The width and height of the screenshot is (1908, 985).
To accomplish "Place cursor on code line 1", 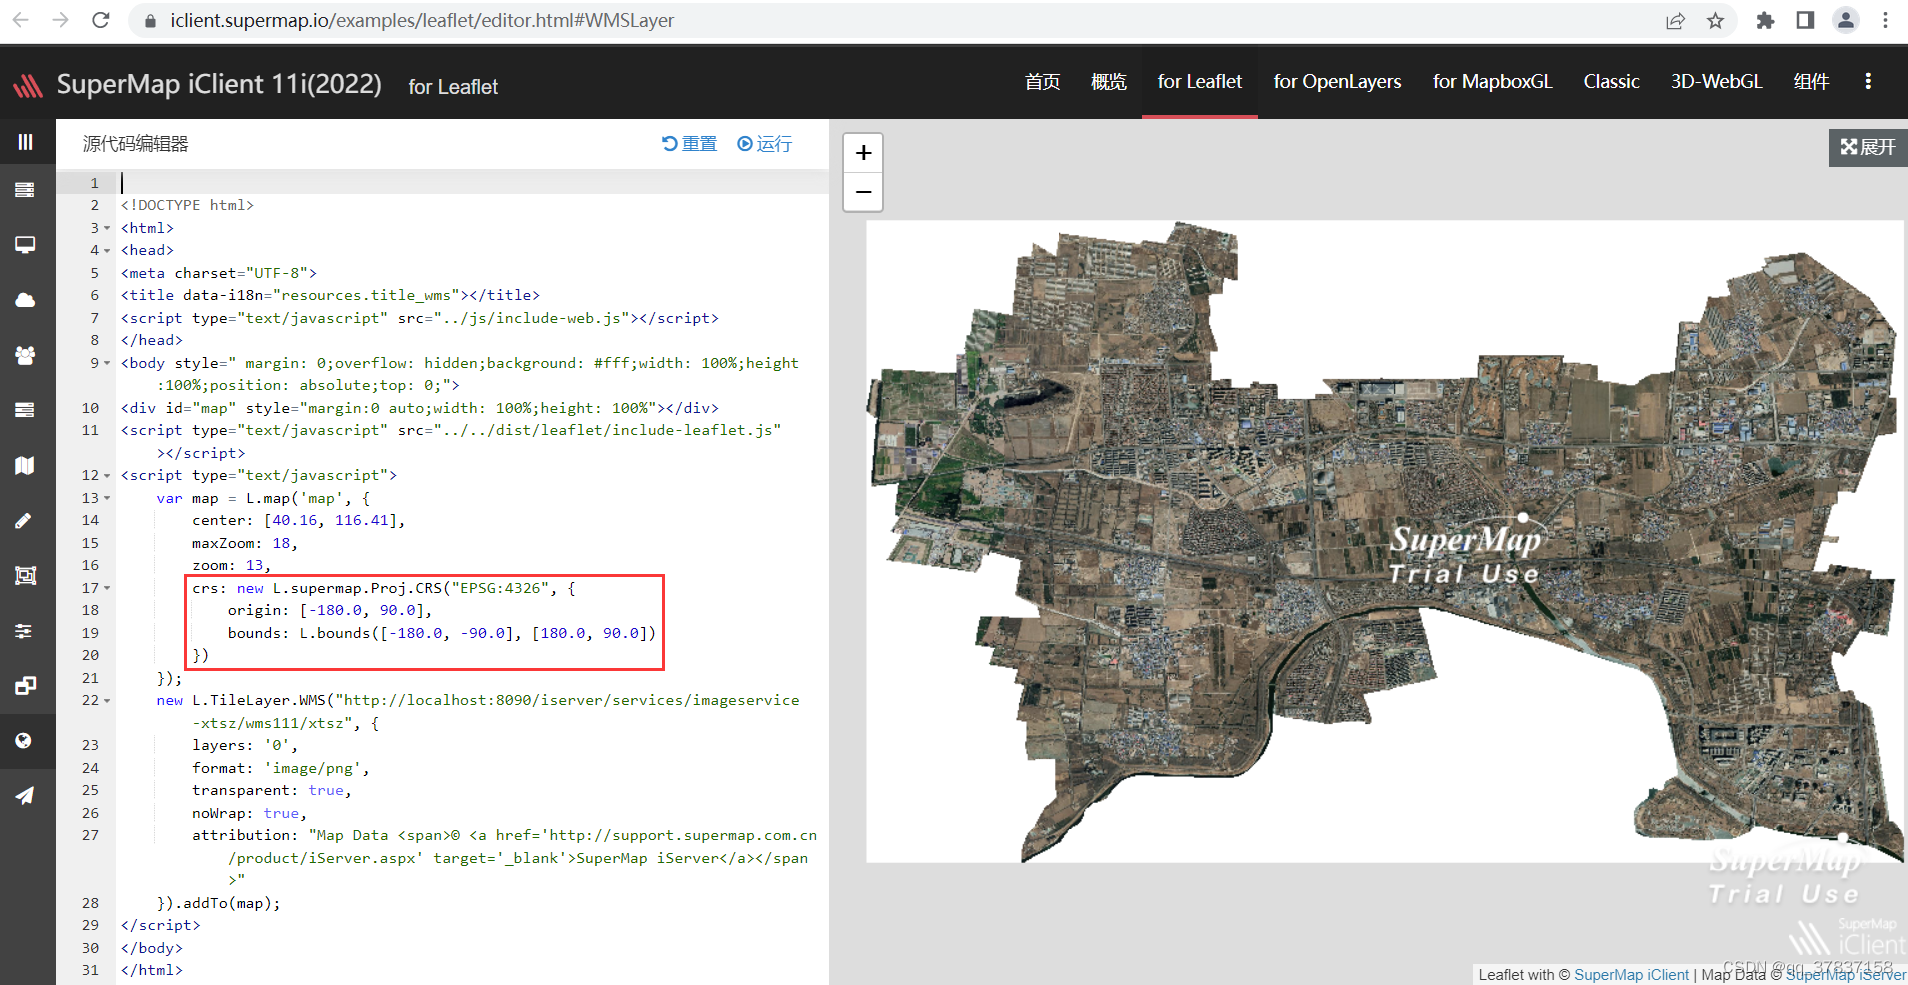I will [470, 183].
